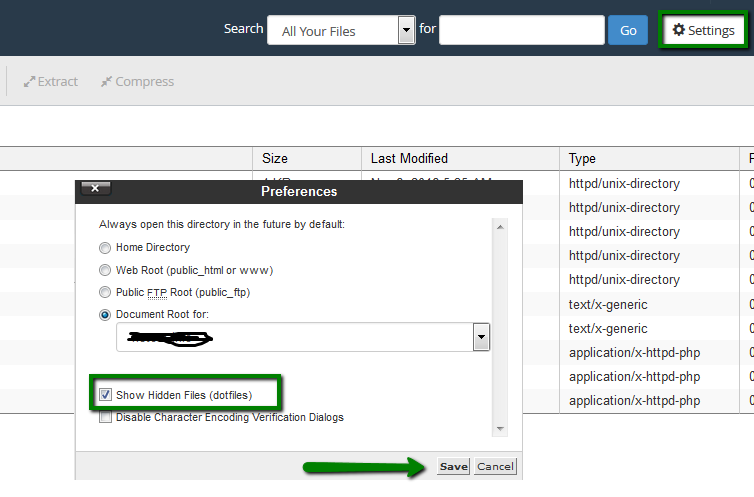
Task: Toggle Show Hidden Files (dotfiles) checkbox
Action: click(x=106, y=396)
